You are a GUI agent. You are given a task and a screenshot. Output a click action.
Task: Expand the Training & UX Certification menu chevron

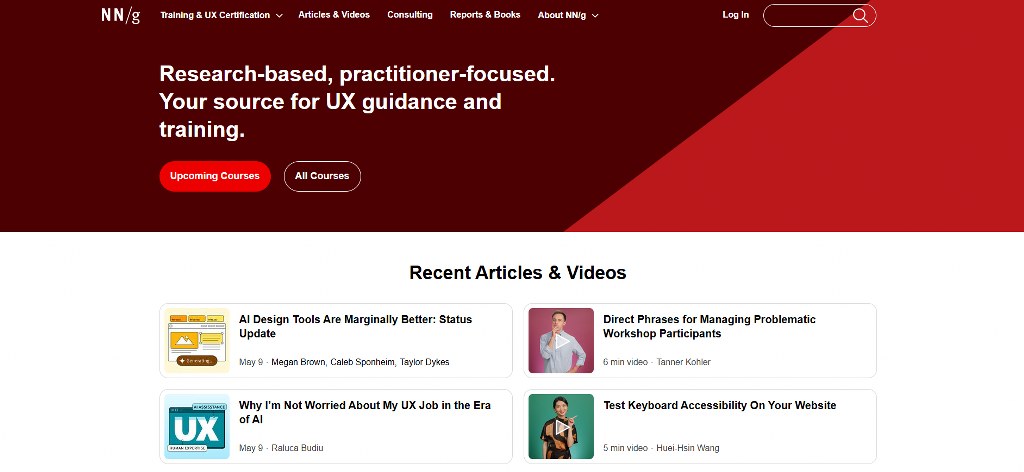[279, 15]
